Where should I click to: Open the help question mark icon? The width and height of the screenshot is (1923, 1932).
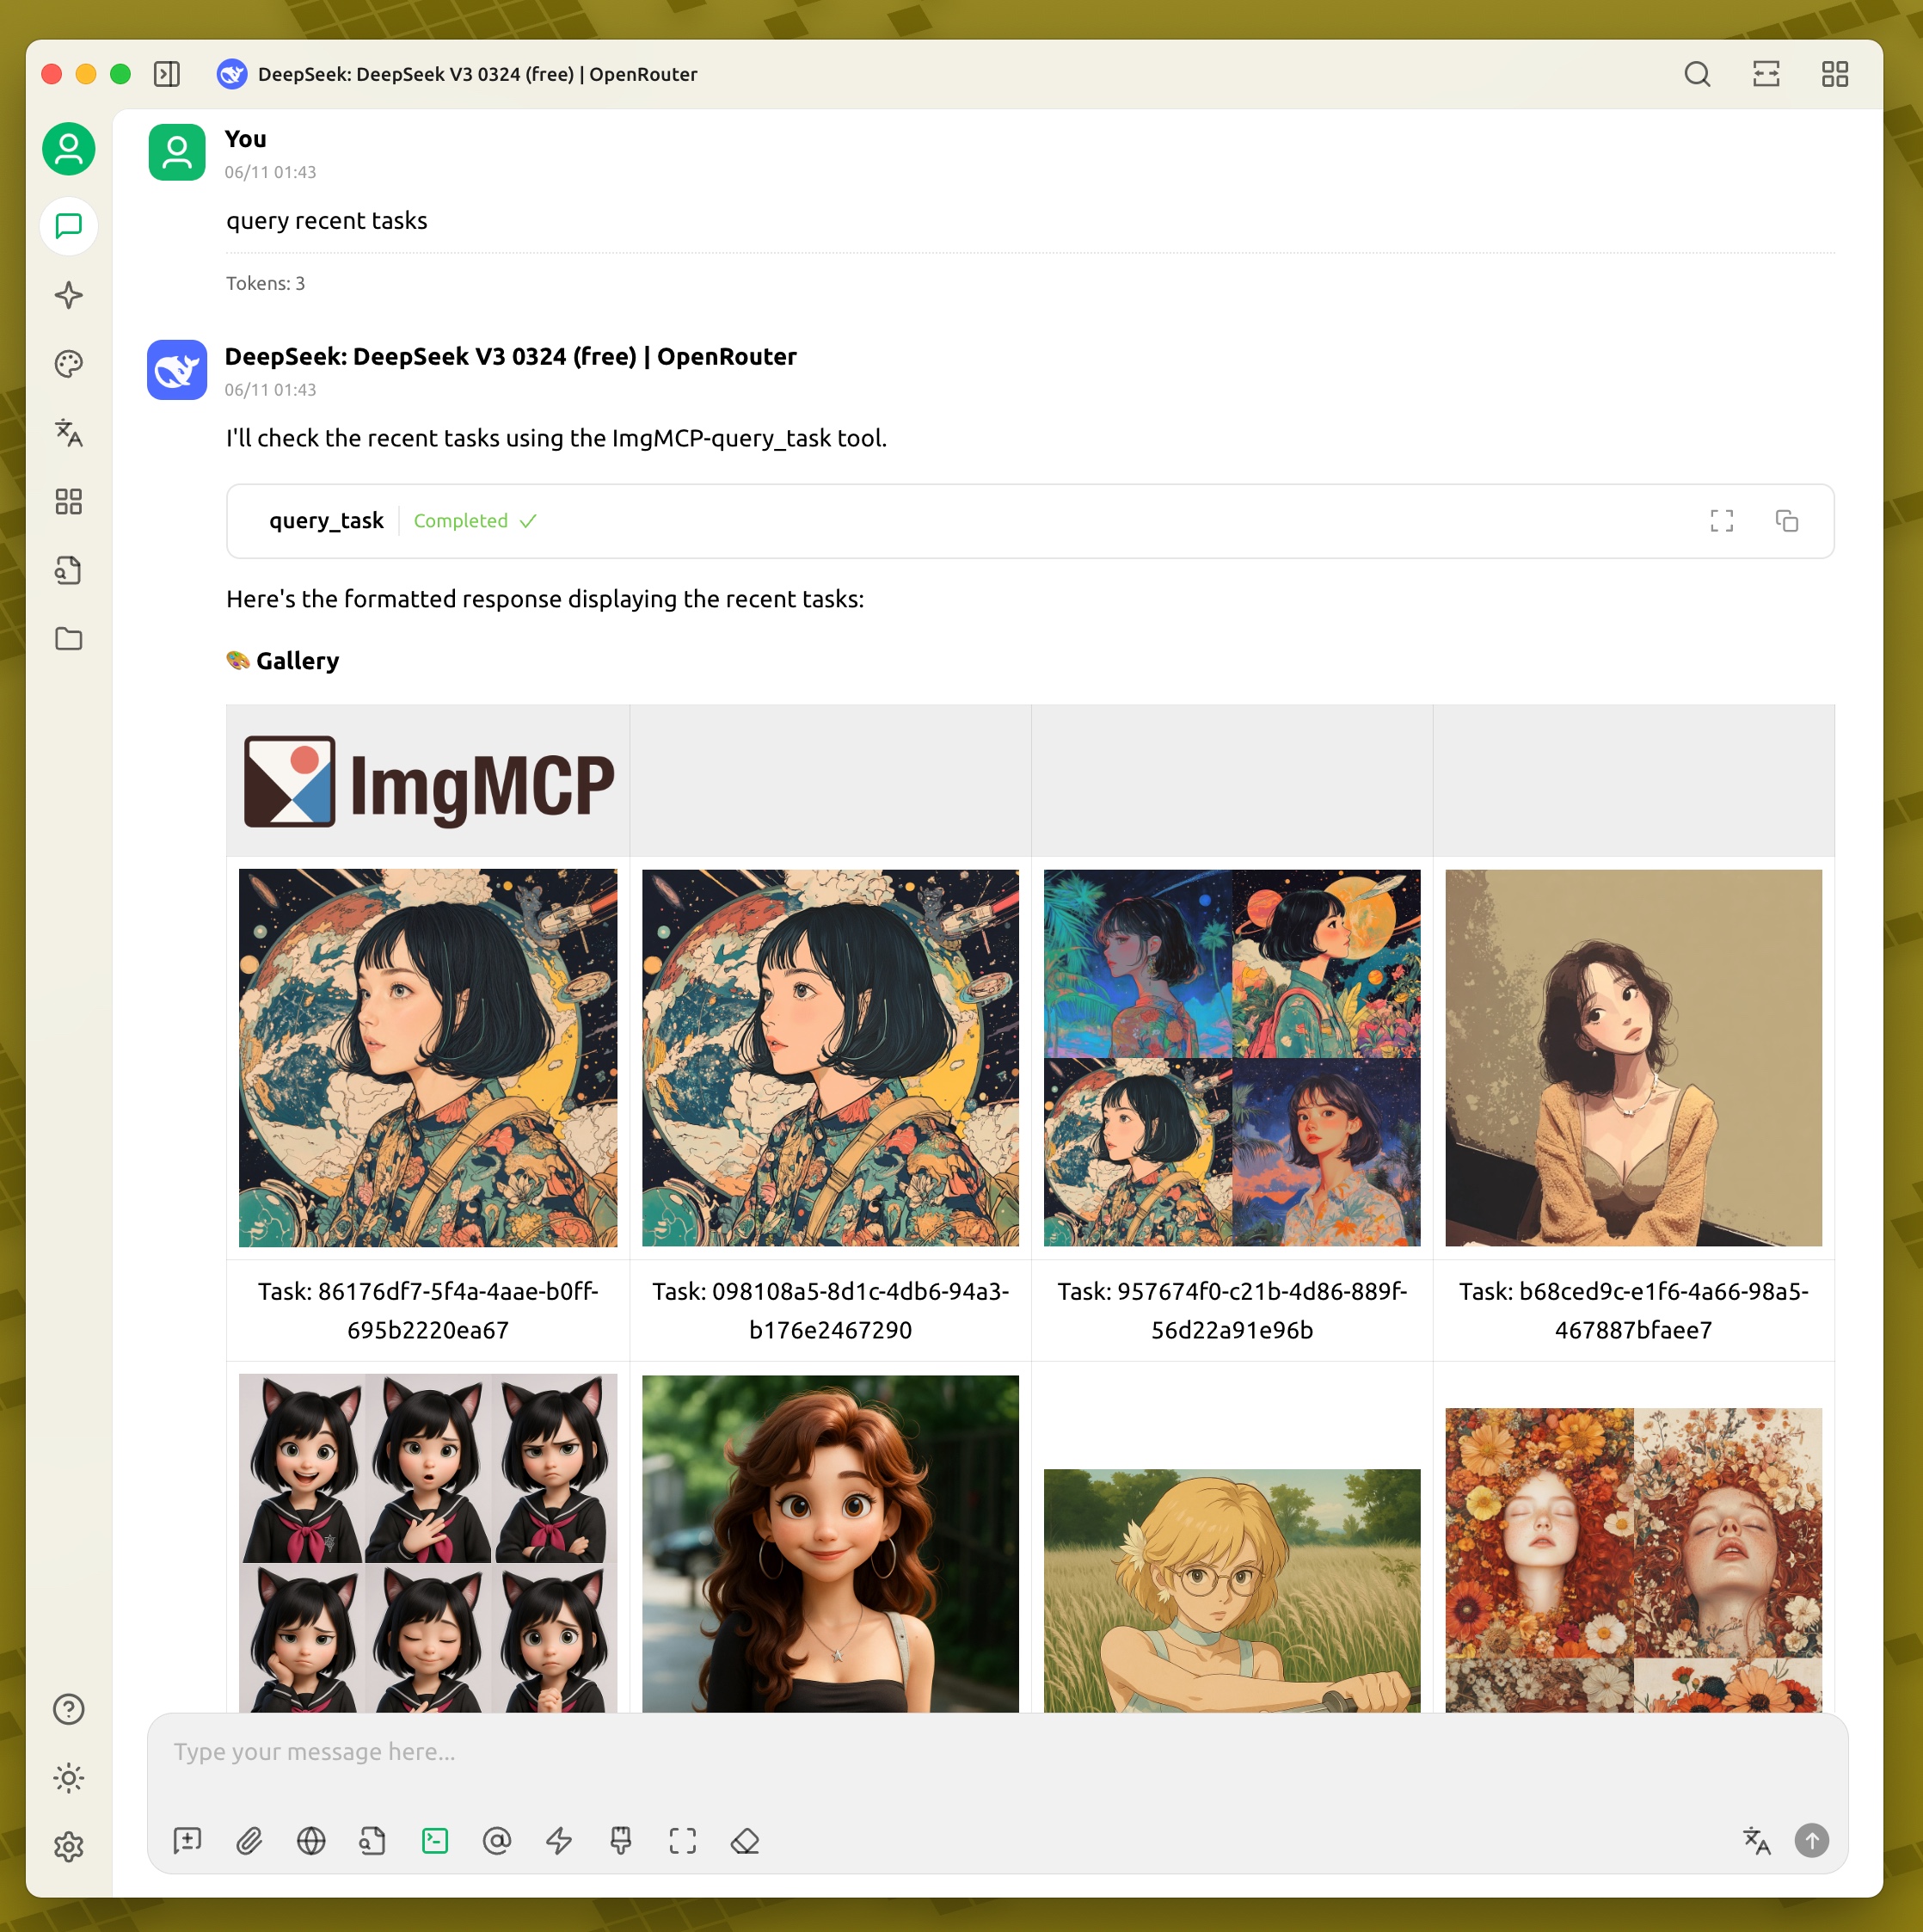click(x=69, y=1709)
